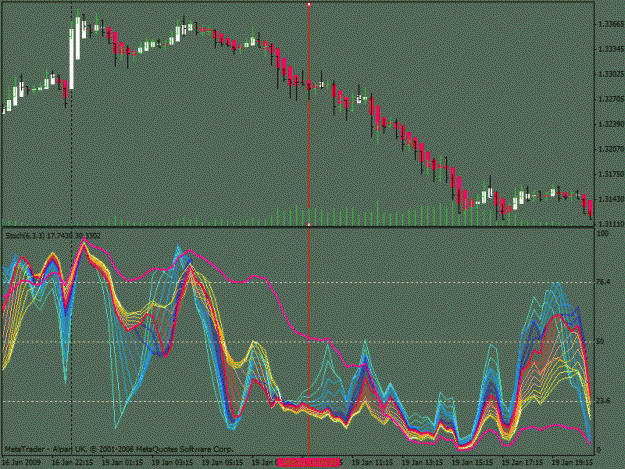Click the 1.32705 price level label
Image resolution: width=625 pixels, height=469 pixels.
pos(611,99)
